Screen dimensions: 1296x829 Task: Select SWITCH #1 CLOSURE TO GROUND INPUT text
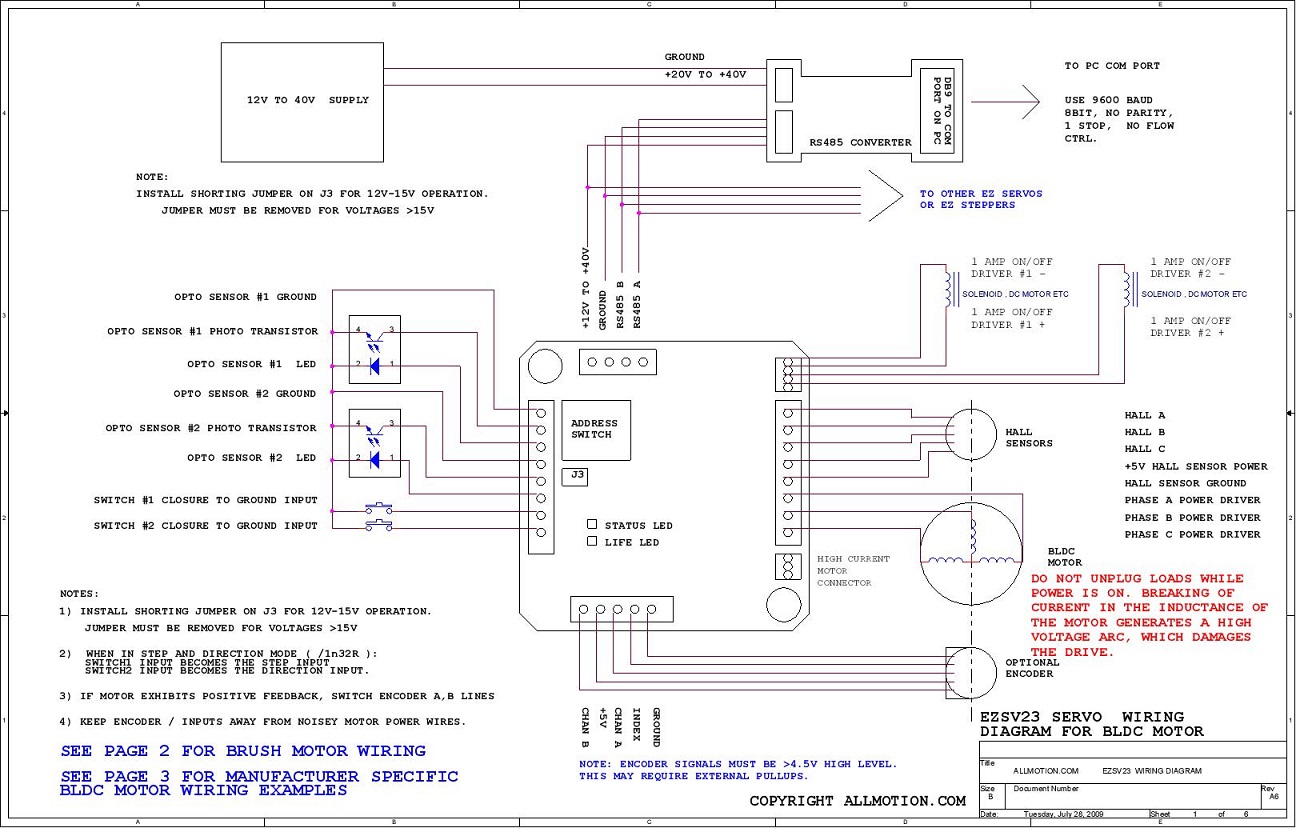(206, 500)
